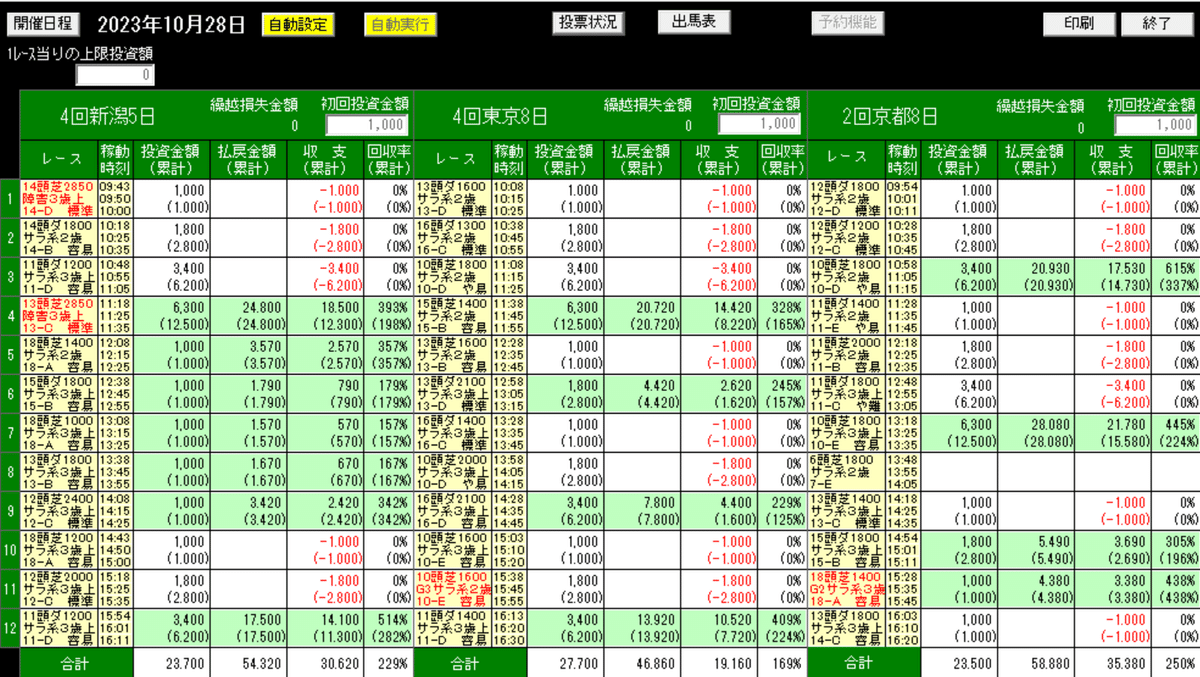The width and height of the screenshot is (1200, 677).
Task: Select the 2回京都8日 venue header
Action: coord(891,116)
